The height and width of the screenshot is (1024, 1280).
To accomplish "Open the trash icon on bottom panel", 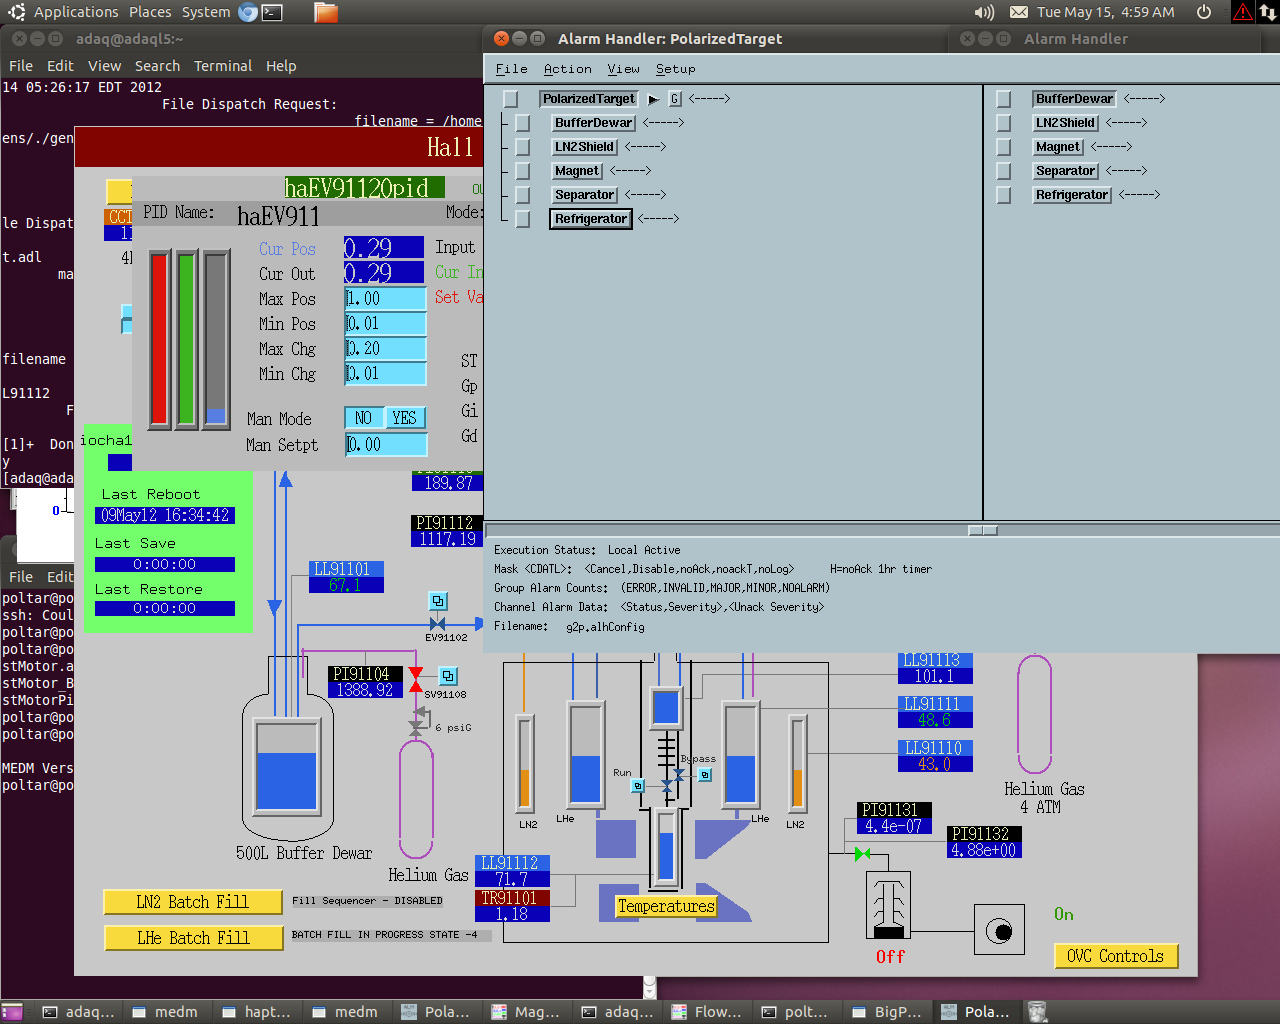I will [1038, 1012].
